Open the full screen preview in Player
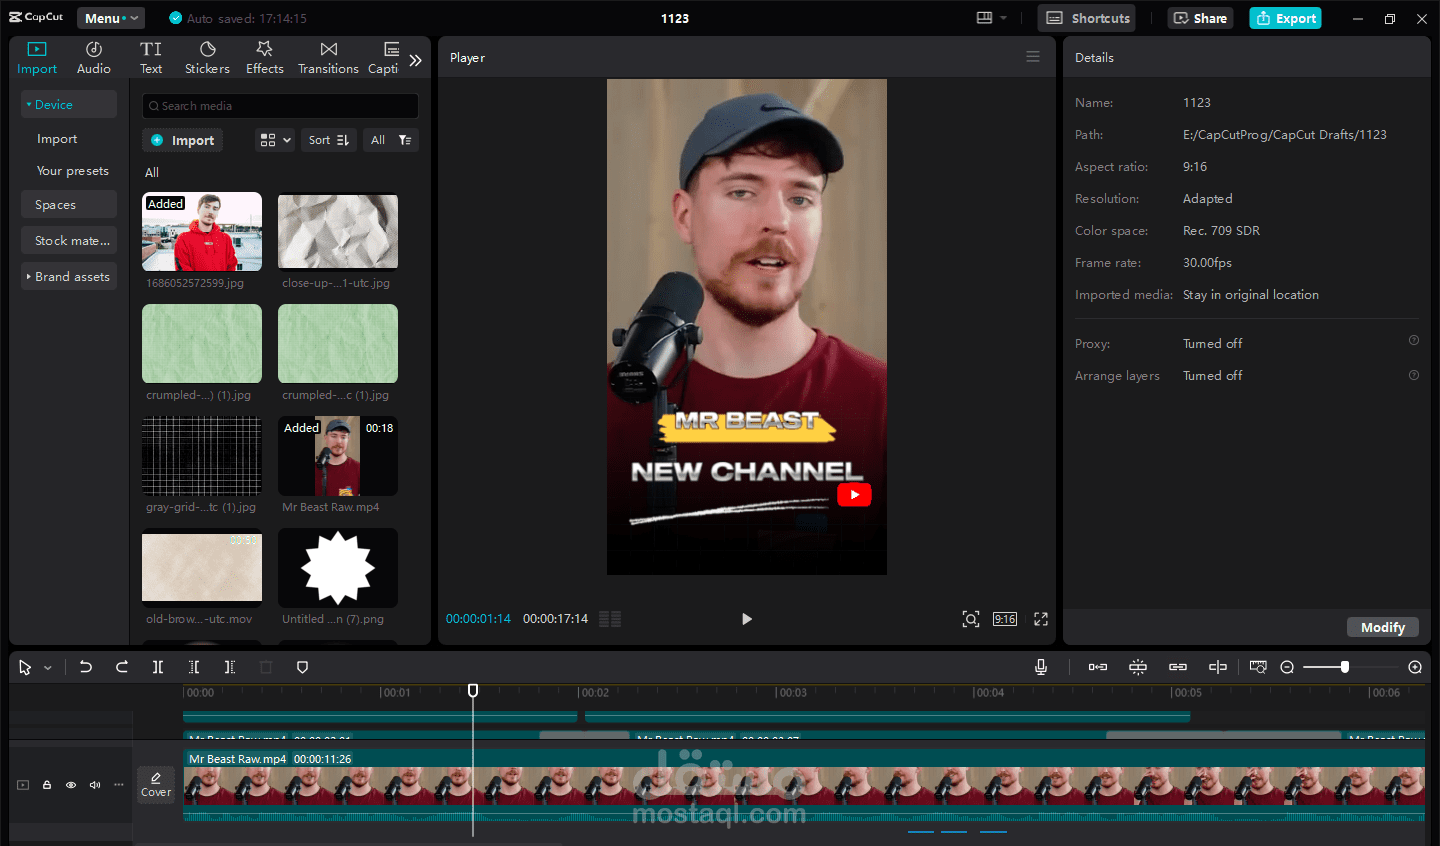The image size is (1440, 846). 1041,619
